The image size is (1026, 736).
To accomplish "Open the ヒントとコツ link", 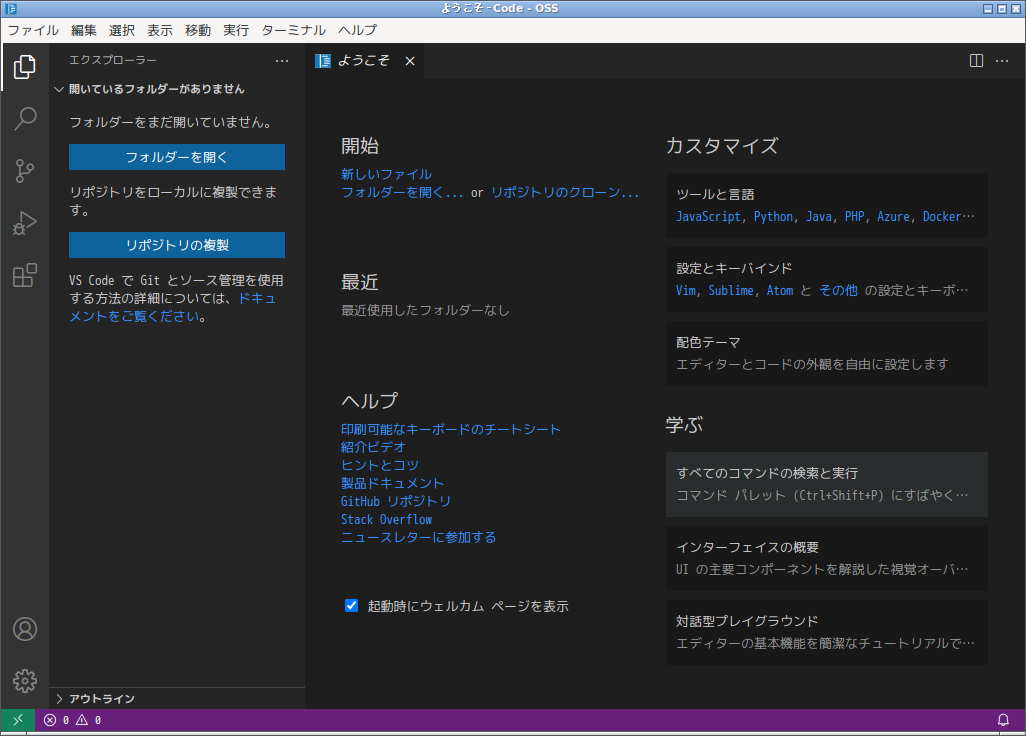I will point(380,465).
